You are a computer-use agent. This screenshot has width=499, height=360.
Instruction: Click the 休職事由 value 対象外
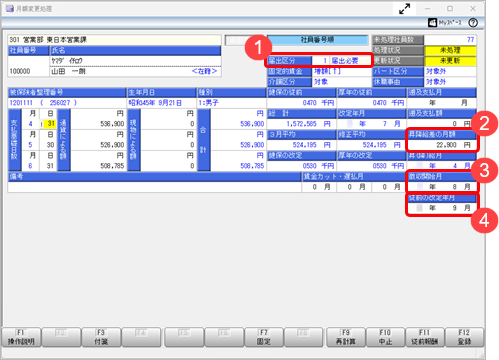click(x=450, y=82)
